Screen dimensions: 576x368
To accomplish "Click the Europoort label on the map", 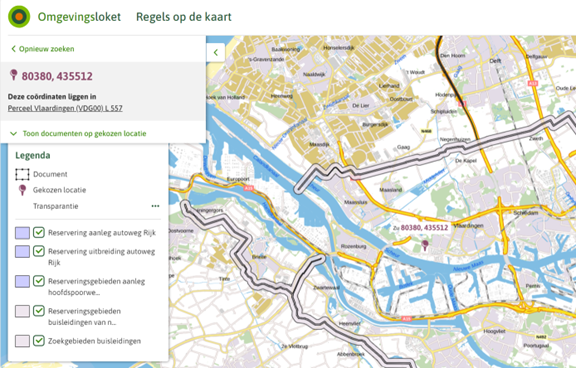I will point(238,179).
